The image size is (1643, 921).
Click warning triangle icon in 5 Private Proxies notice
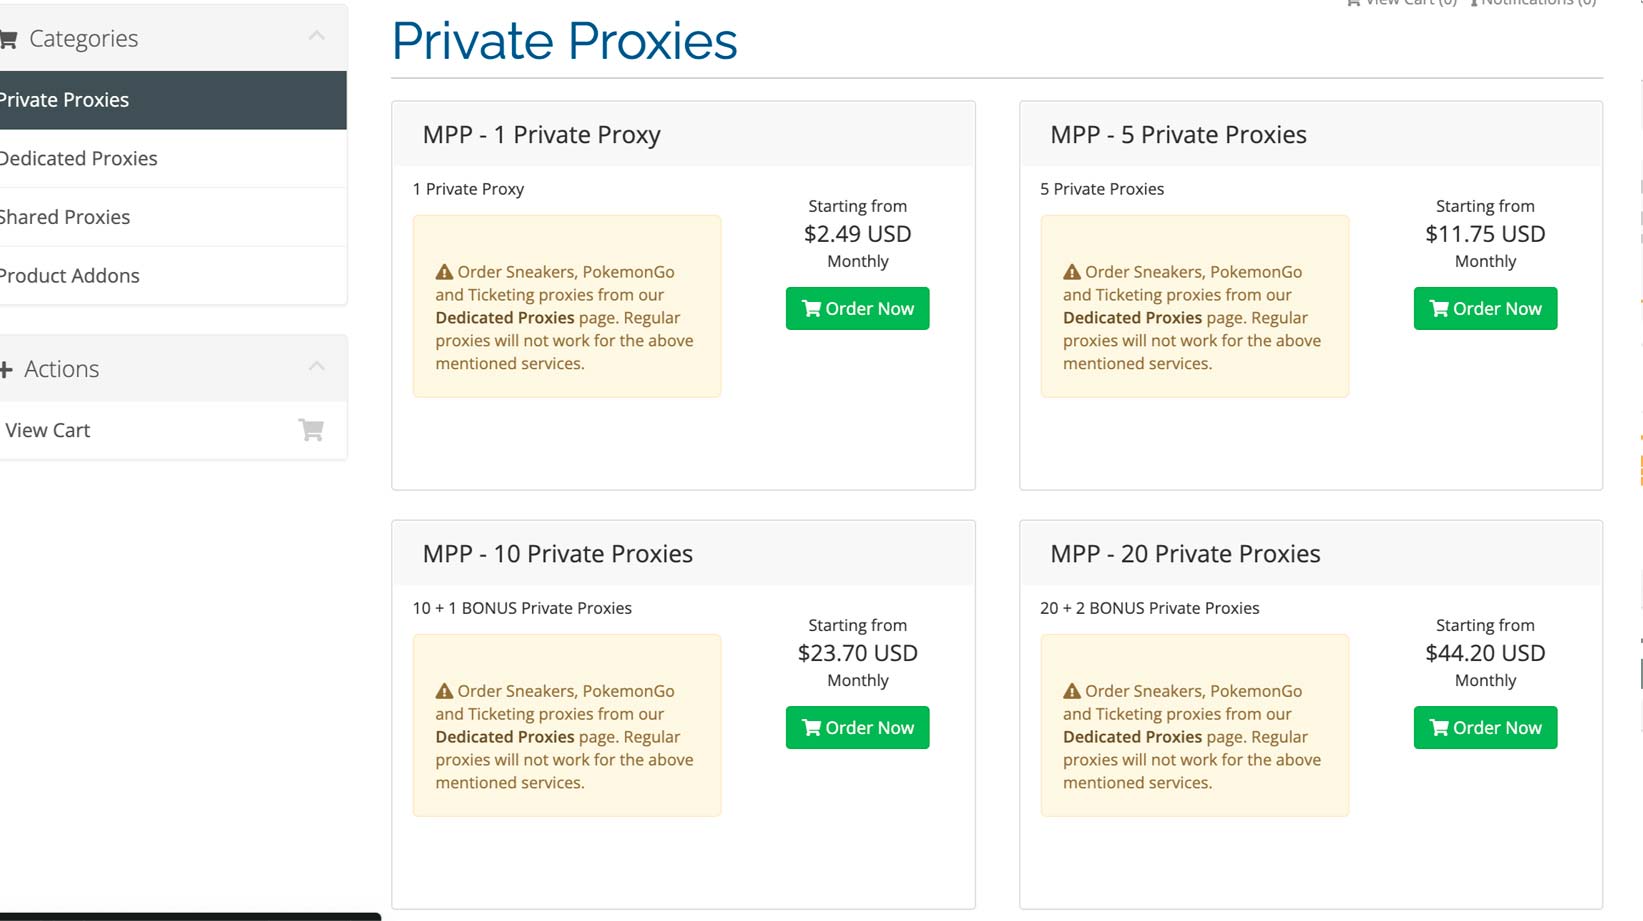(1072, 272)
